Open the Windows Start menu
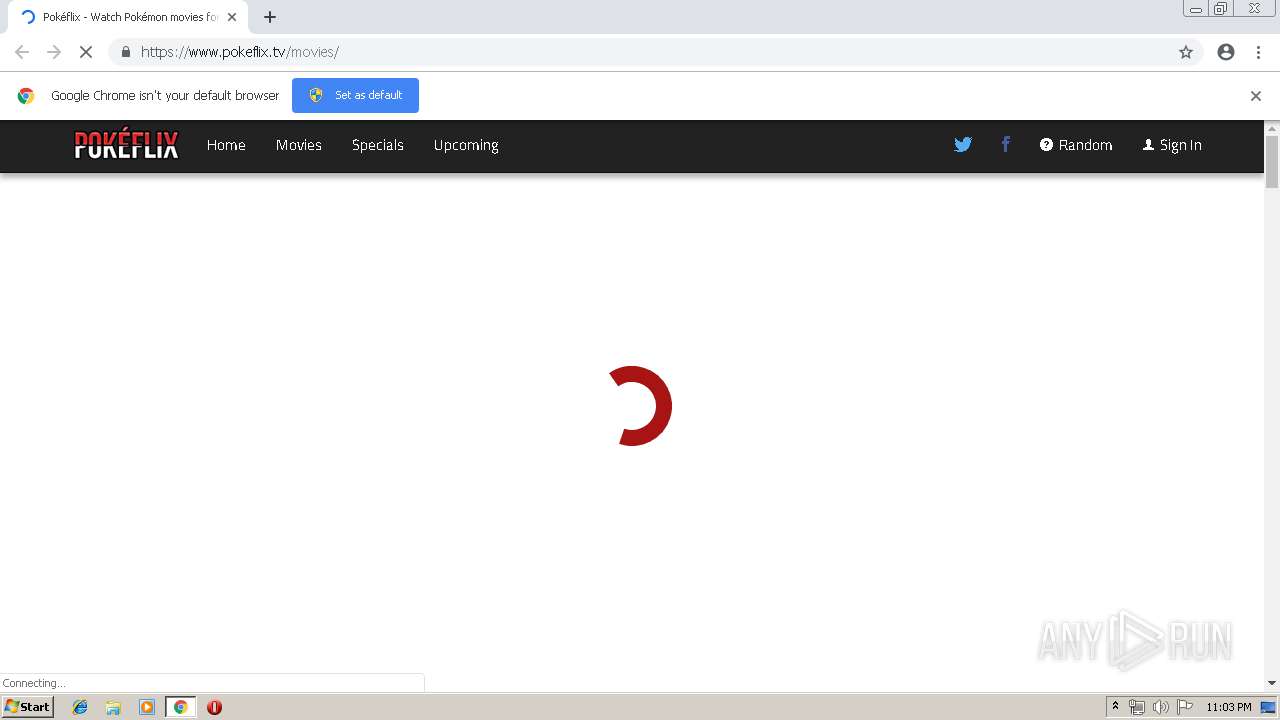Image resolution: width=1280 pixels, height=720 pixels. pos(28,707)
